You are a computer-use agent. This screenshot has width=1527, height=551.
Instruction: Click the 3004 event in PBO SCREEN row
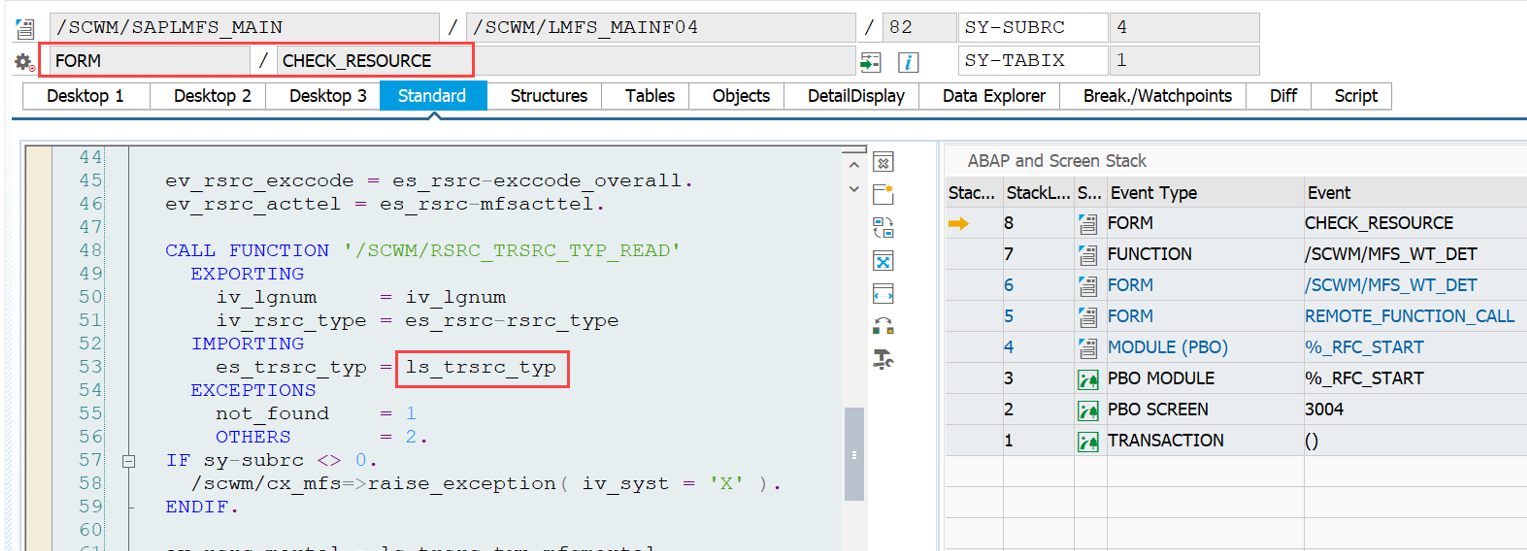tap(1324, 409)
